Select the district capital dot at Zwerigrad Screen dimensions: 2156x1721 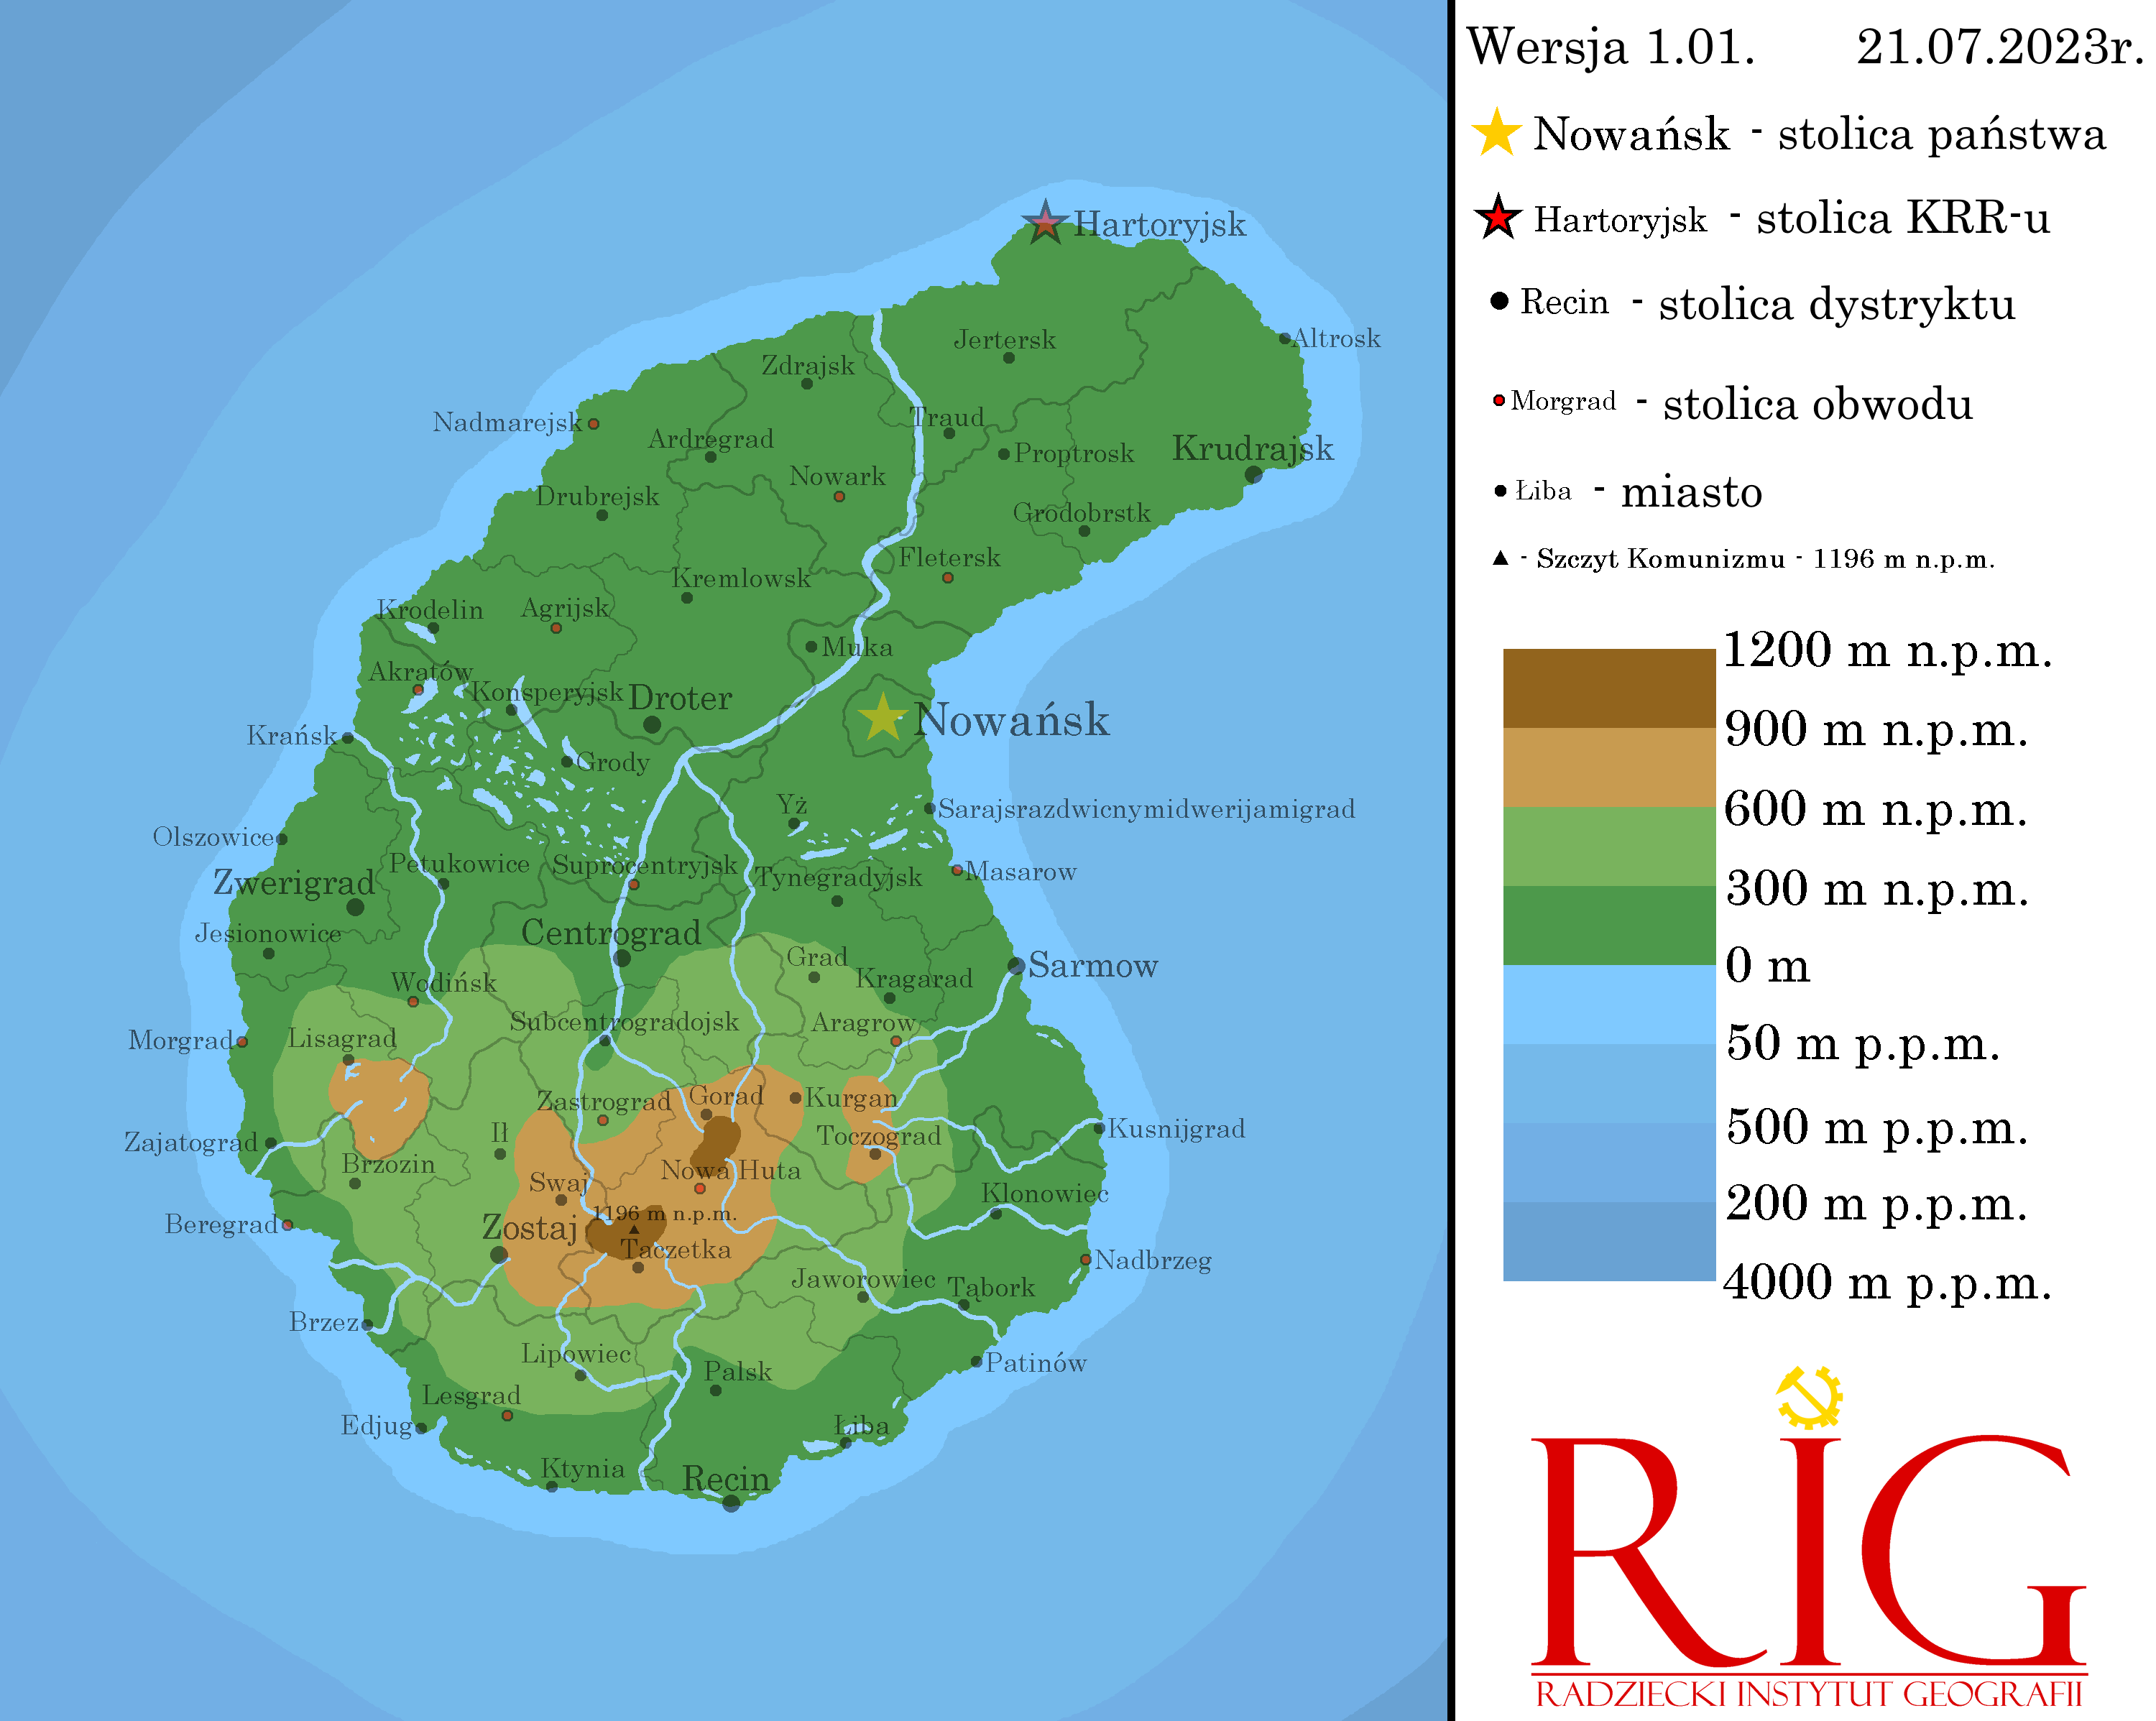pyautogui.click(x=355, y=908)
